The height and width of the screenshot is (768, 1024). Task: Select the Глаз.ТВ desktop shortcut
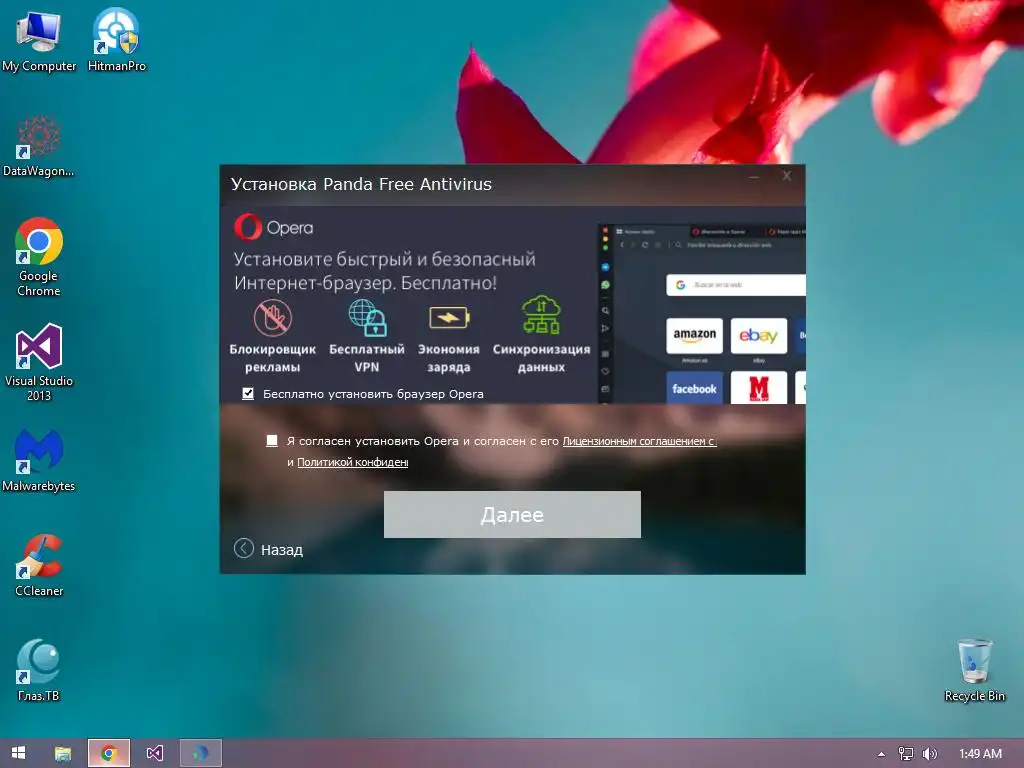(39, 671)
